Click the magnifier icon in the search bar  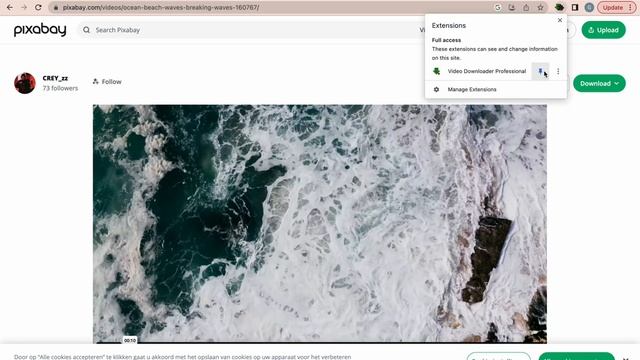click(87, 30)
